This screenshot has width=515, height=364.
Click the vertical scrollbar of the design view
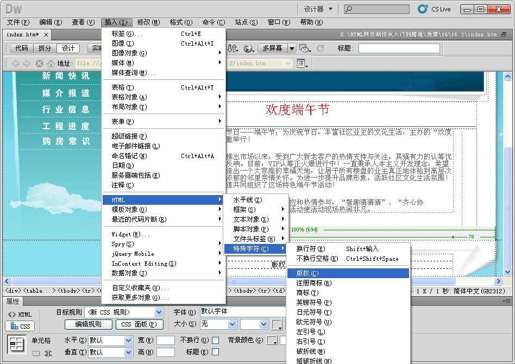(508, 173)
